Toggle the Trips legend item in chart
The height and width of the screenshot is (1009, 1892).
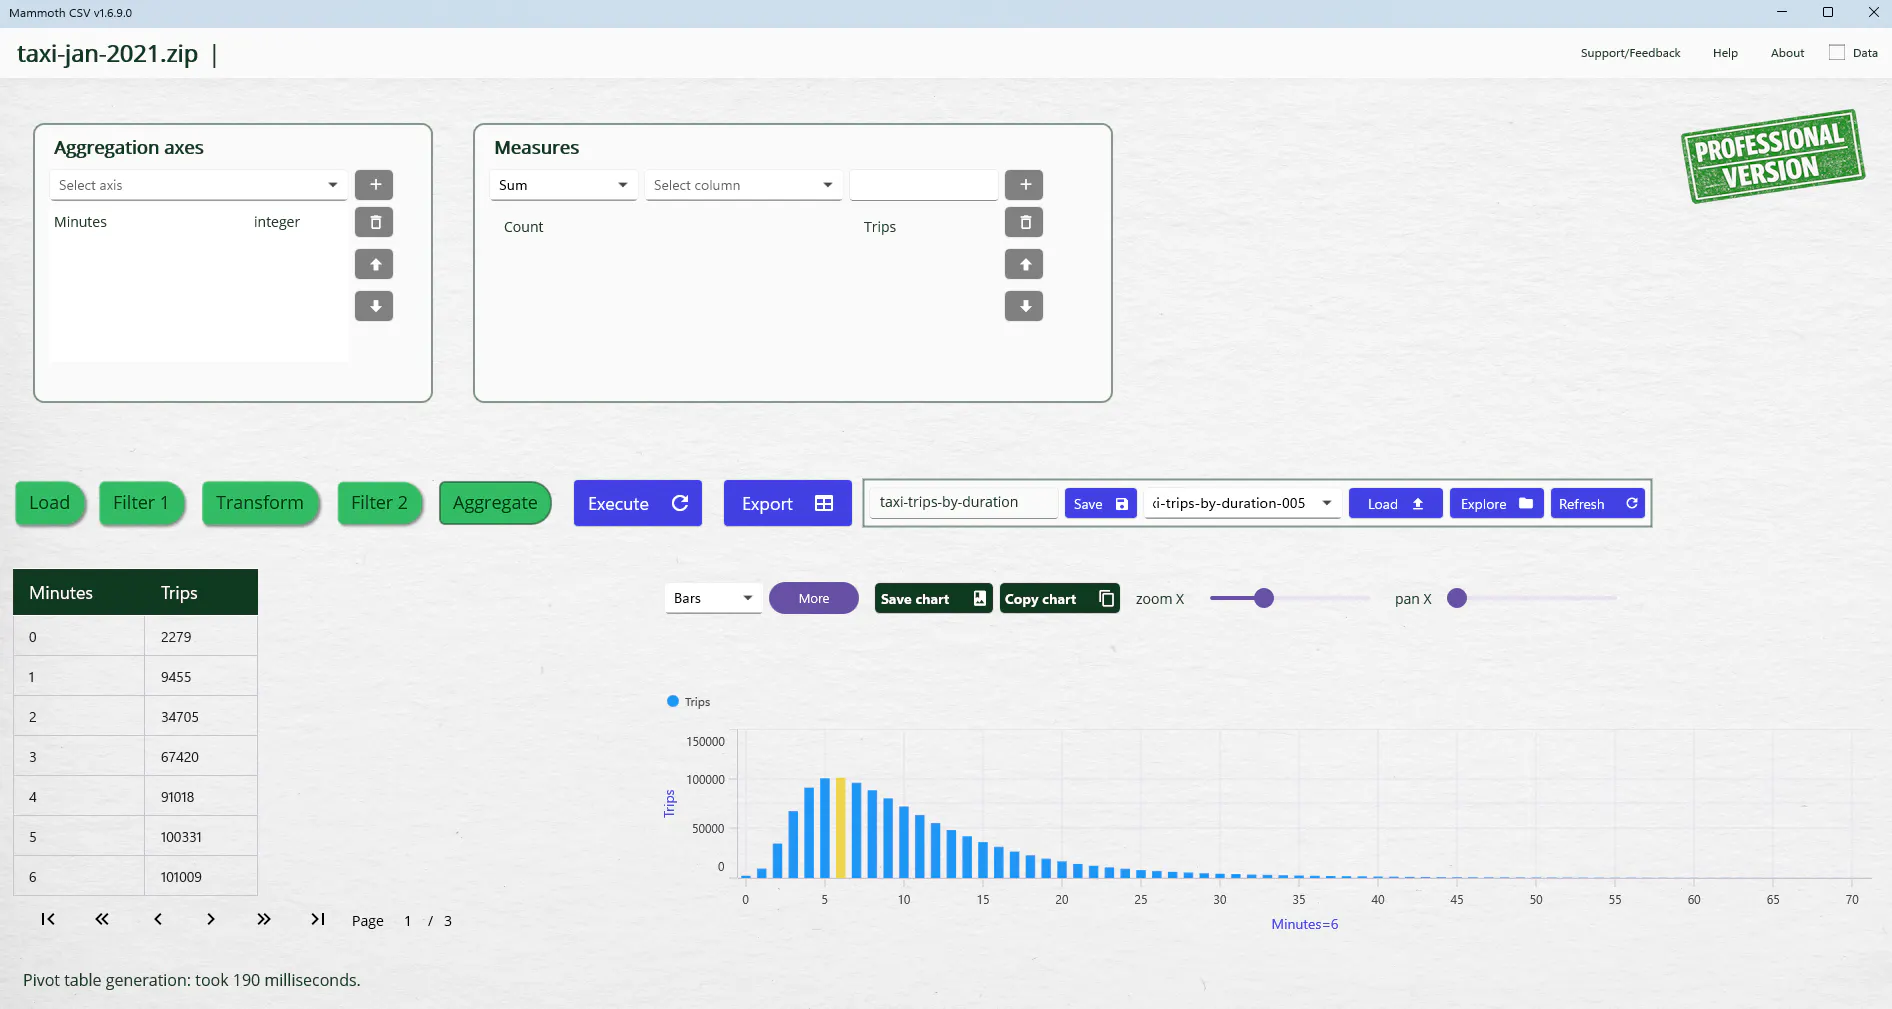688,702
